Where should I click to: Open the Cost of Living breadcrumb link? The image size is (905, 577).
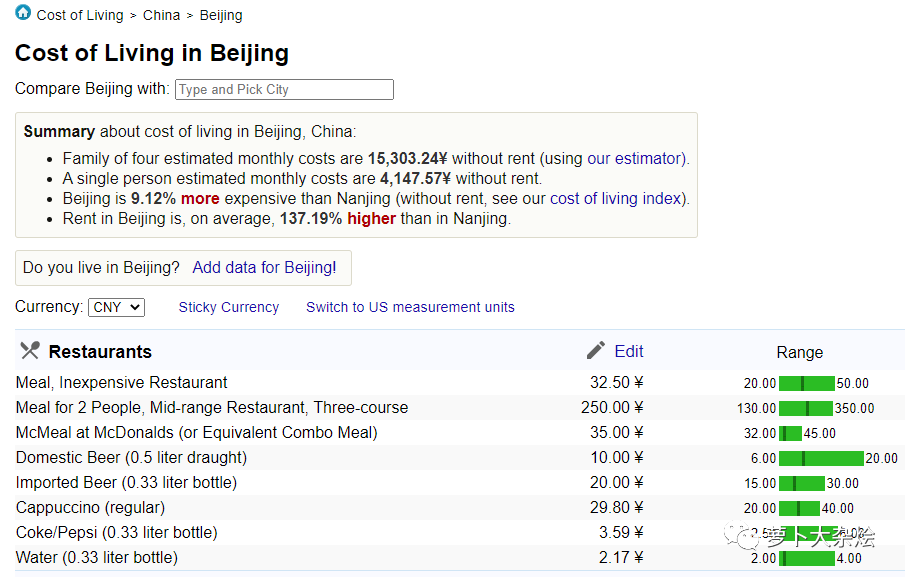(80, 16)
